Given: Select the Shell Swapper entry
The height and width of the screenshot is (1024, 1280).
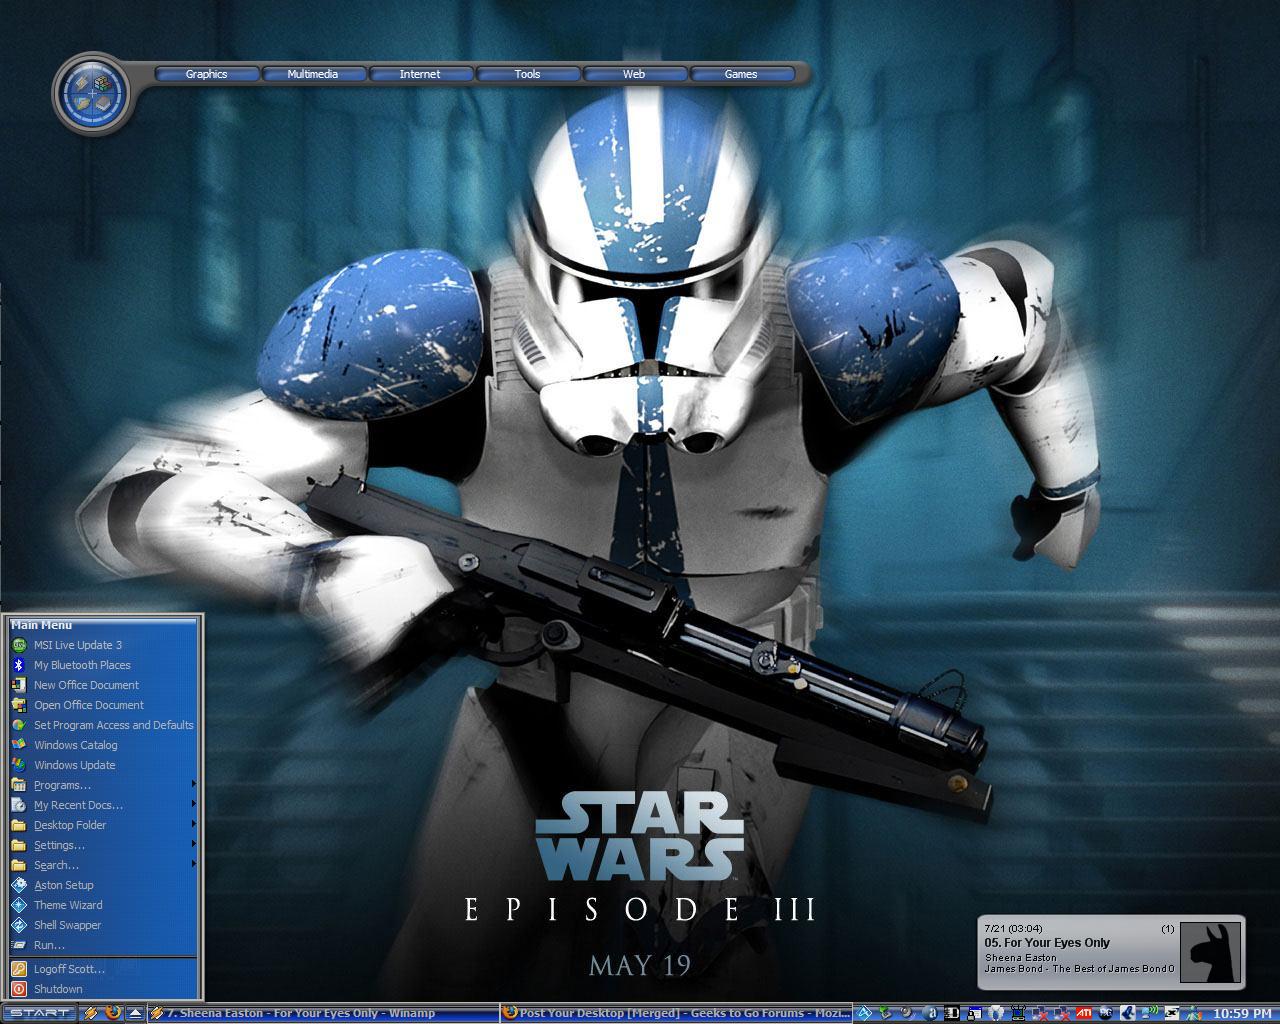Looking at the screenshot, I should [103, 925].
